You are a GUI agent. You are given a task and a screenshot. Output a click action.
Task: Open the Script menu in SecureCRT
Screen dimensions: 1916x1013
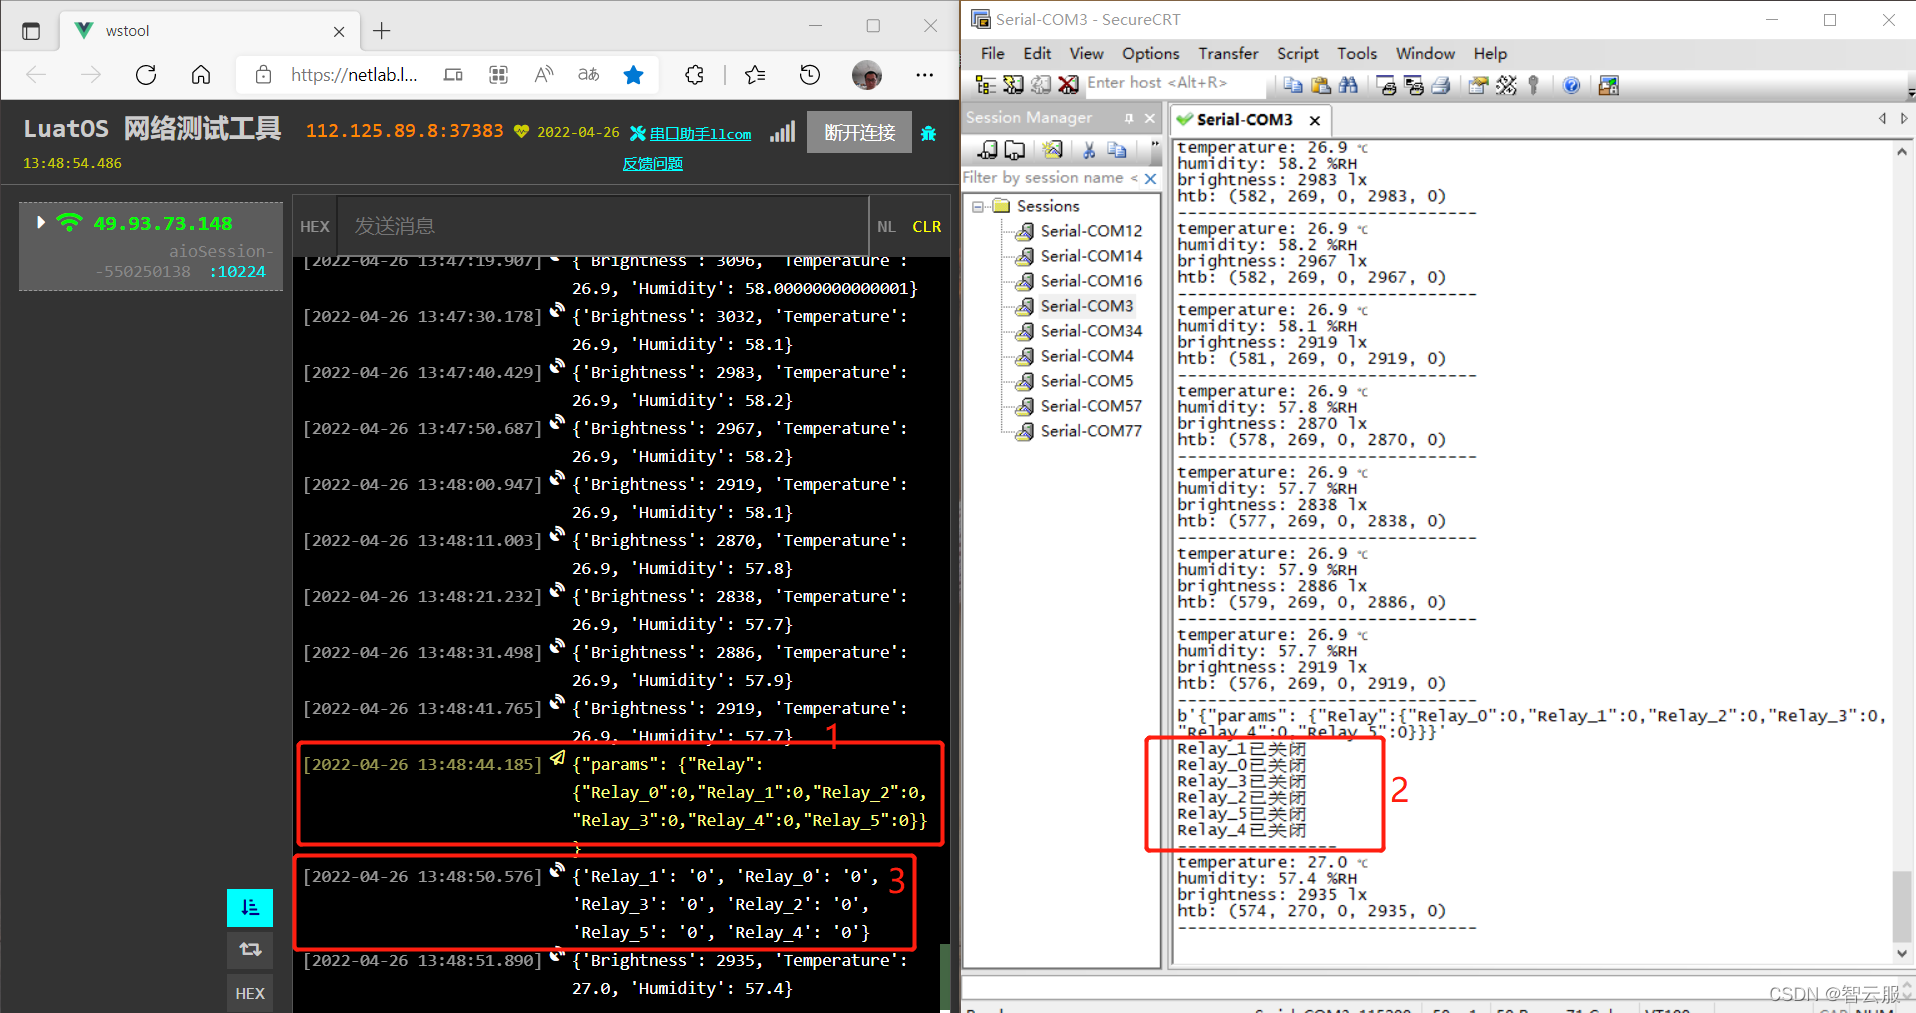coord(1297,53)
